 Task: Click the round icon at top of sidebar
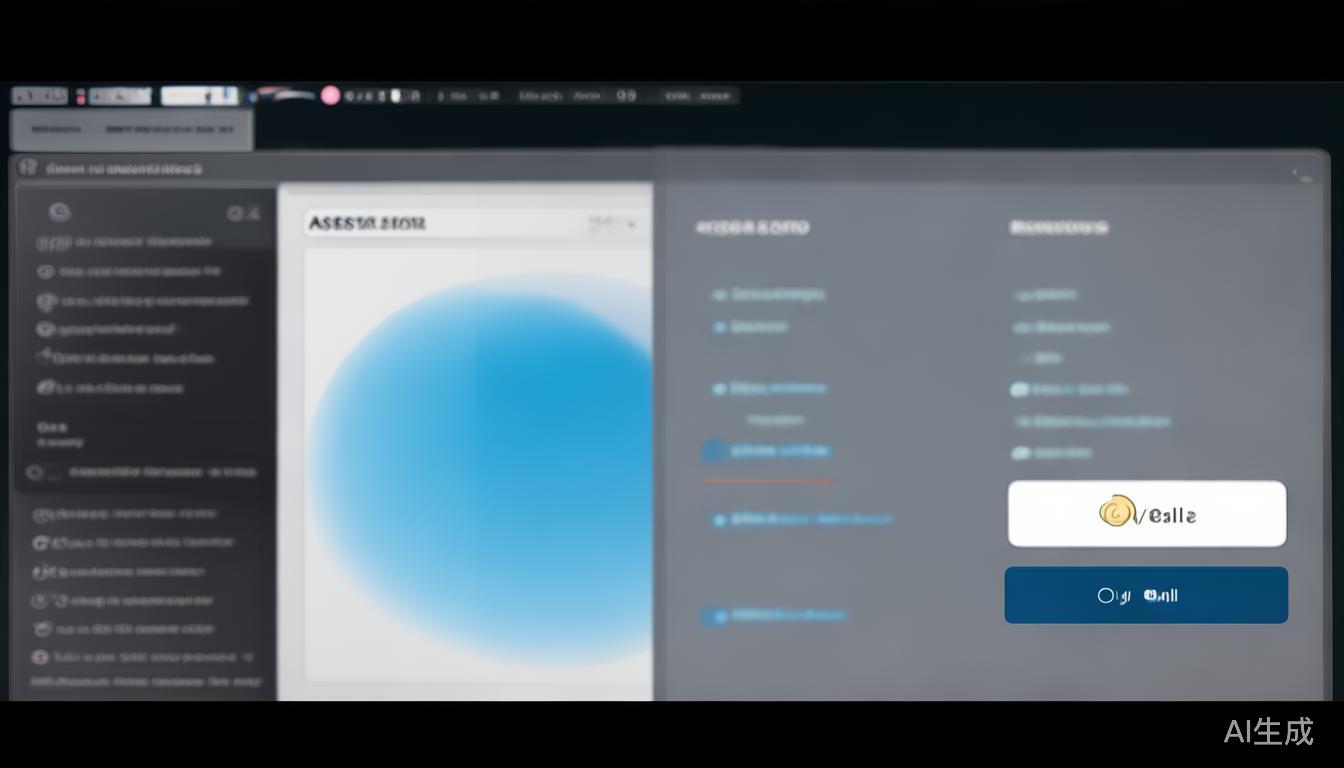(x=60, y=212)
